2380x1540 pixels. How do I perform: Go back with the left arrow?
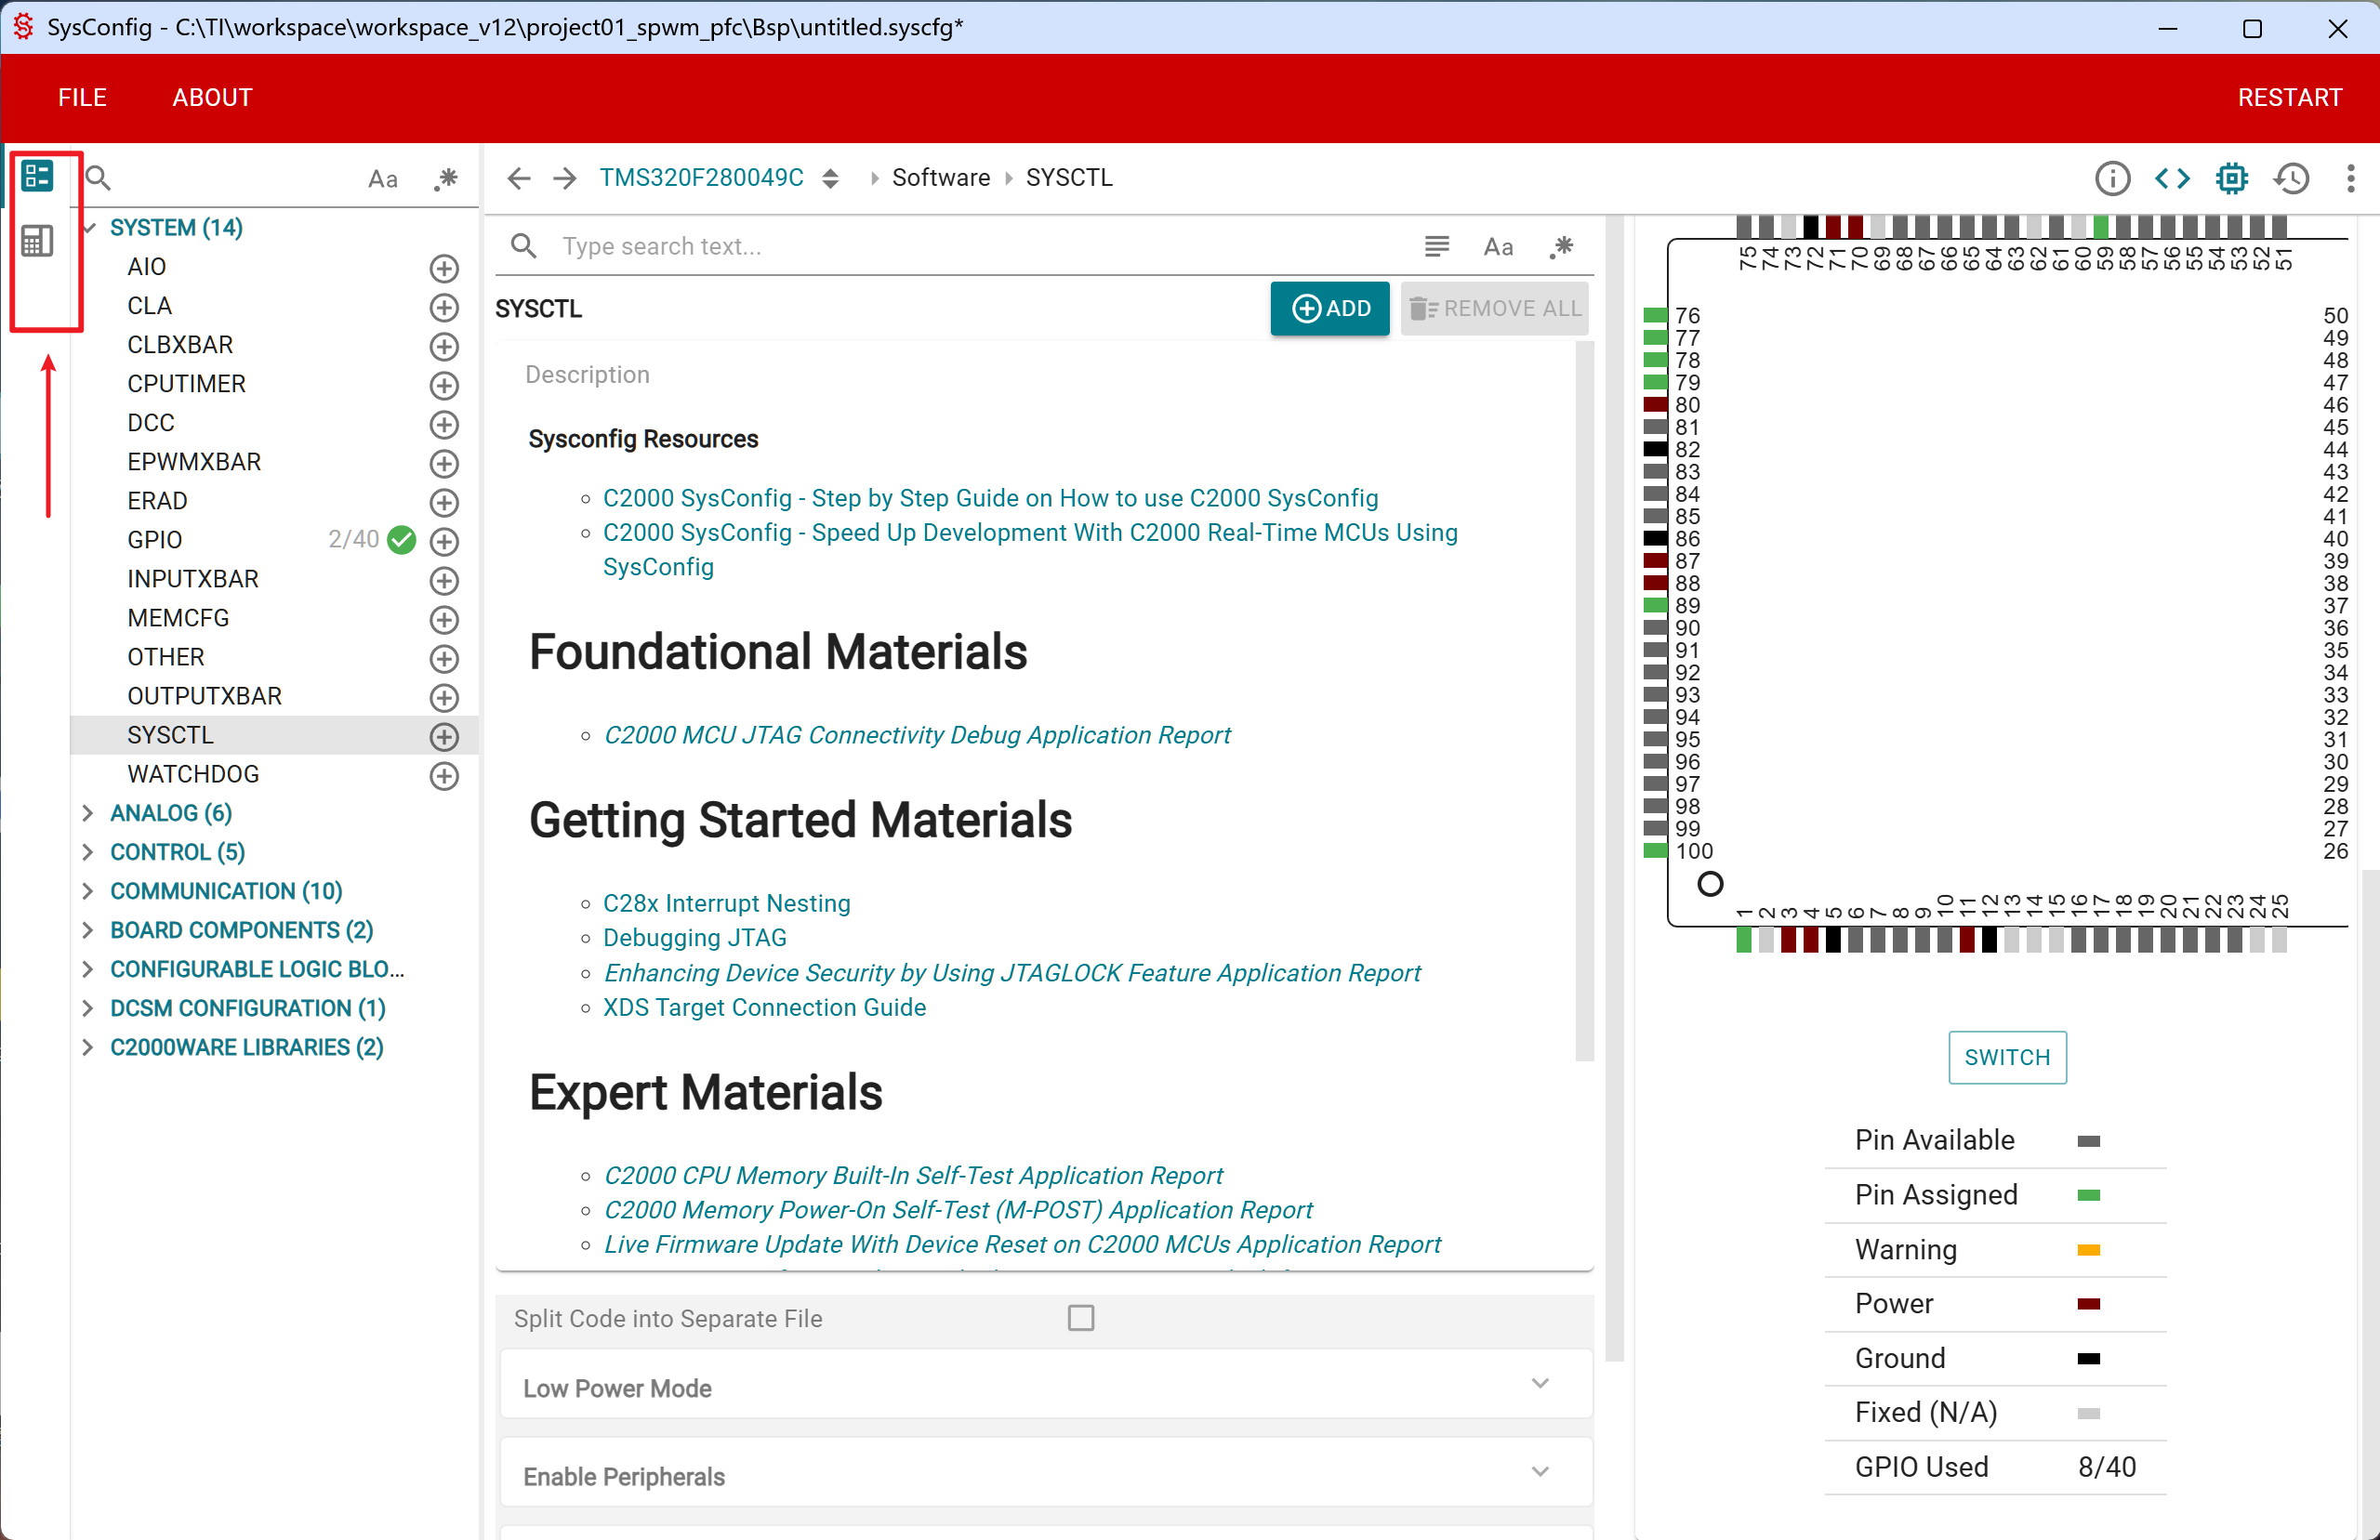tap(518, 178)
